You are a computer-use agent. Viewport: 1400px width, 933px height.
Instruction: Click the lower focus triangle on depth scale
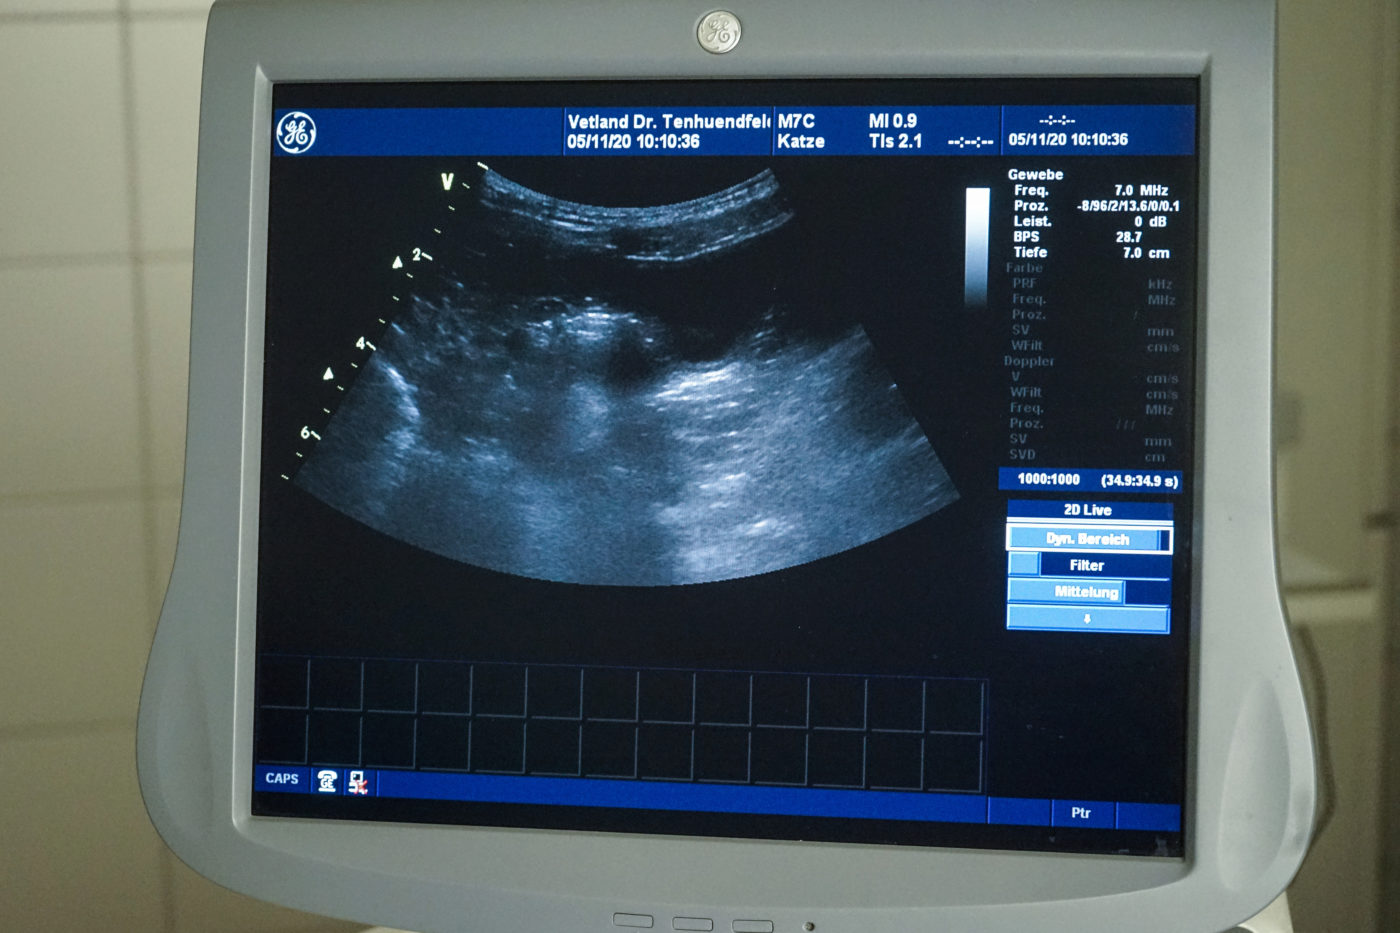(328, 374)
